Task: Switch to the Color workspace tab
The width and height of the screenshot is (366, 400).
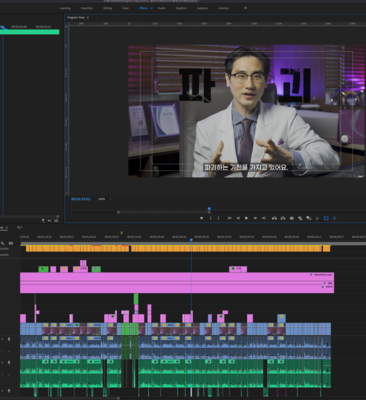Action: (x=125, y=8)
